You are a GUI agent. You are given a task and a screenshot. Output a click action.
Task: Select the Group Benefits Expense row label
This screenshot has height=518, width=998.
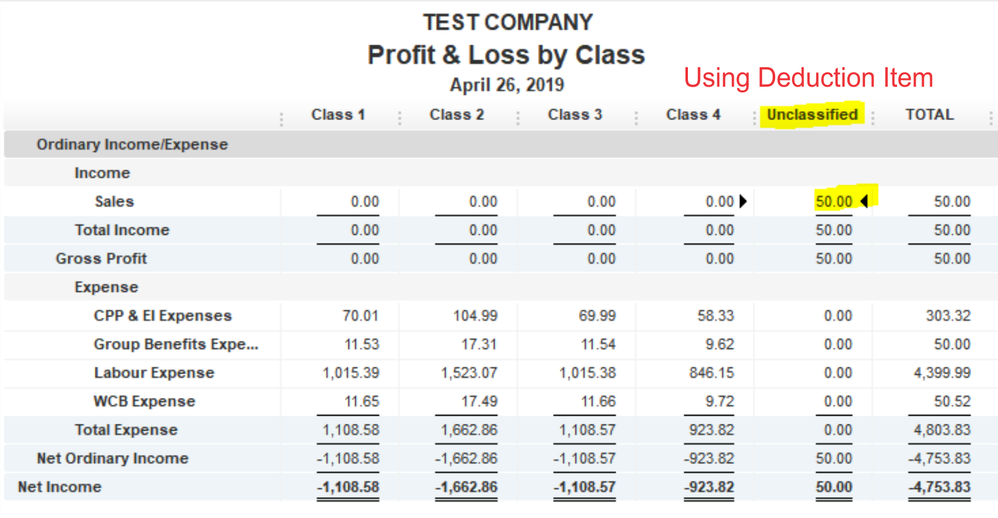pyautogui.click(x=176, y=344)
